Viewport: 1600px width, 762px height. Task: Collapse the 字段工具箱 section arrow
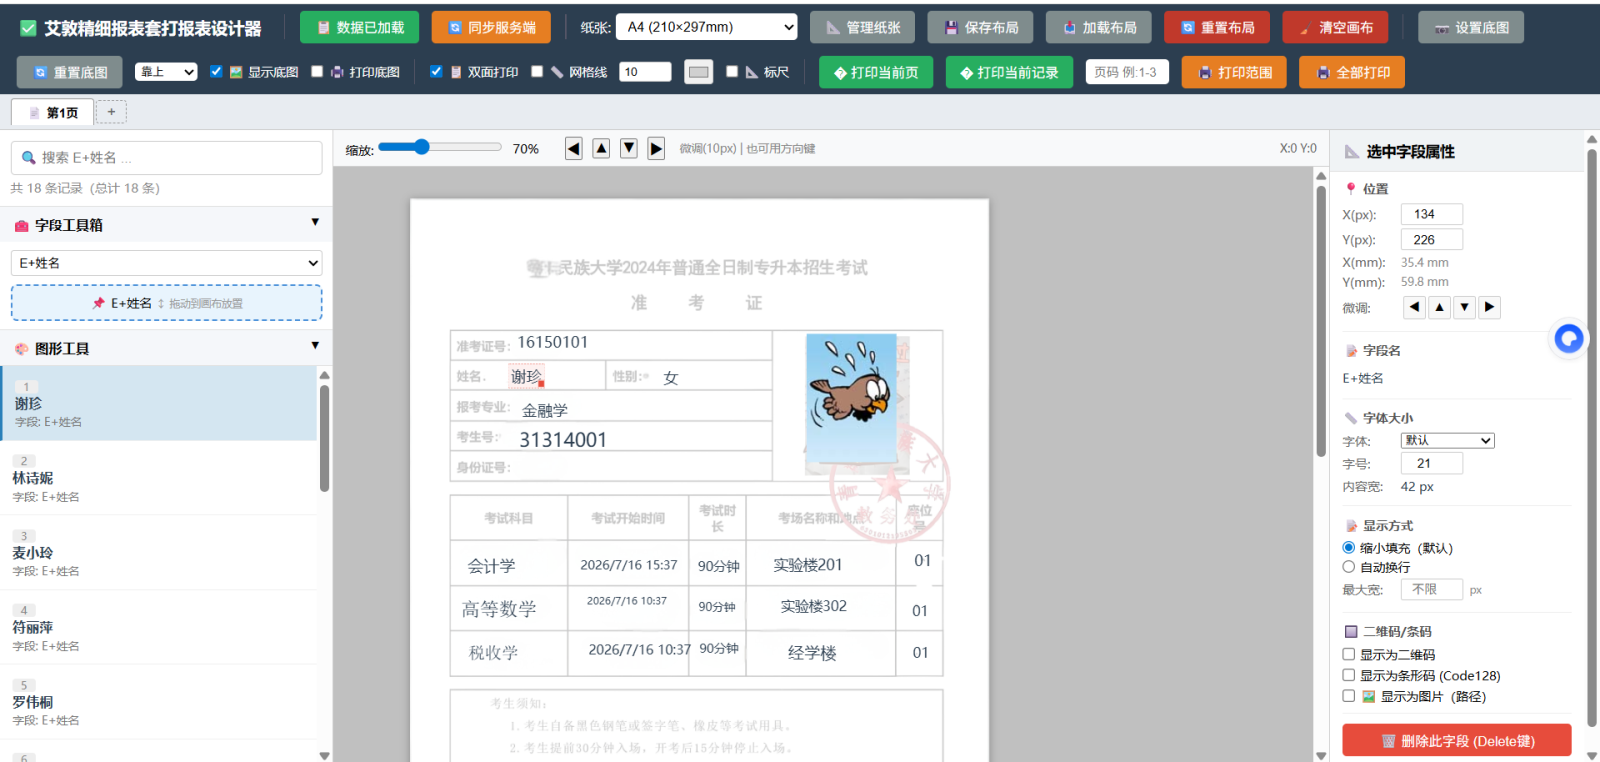[315, 222]
